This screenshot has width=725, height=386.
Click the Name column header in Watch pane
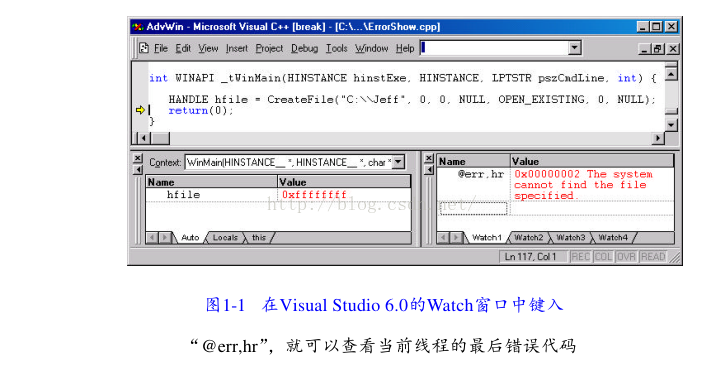point(473,161)
